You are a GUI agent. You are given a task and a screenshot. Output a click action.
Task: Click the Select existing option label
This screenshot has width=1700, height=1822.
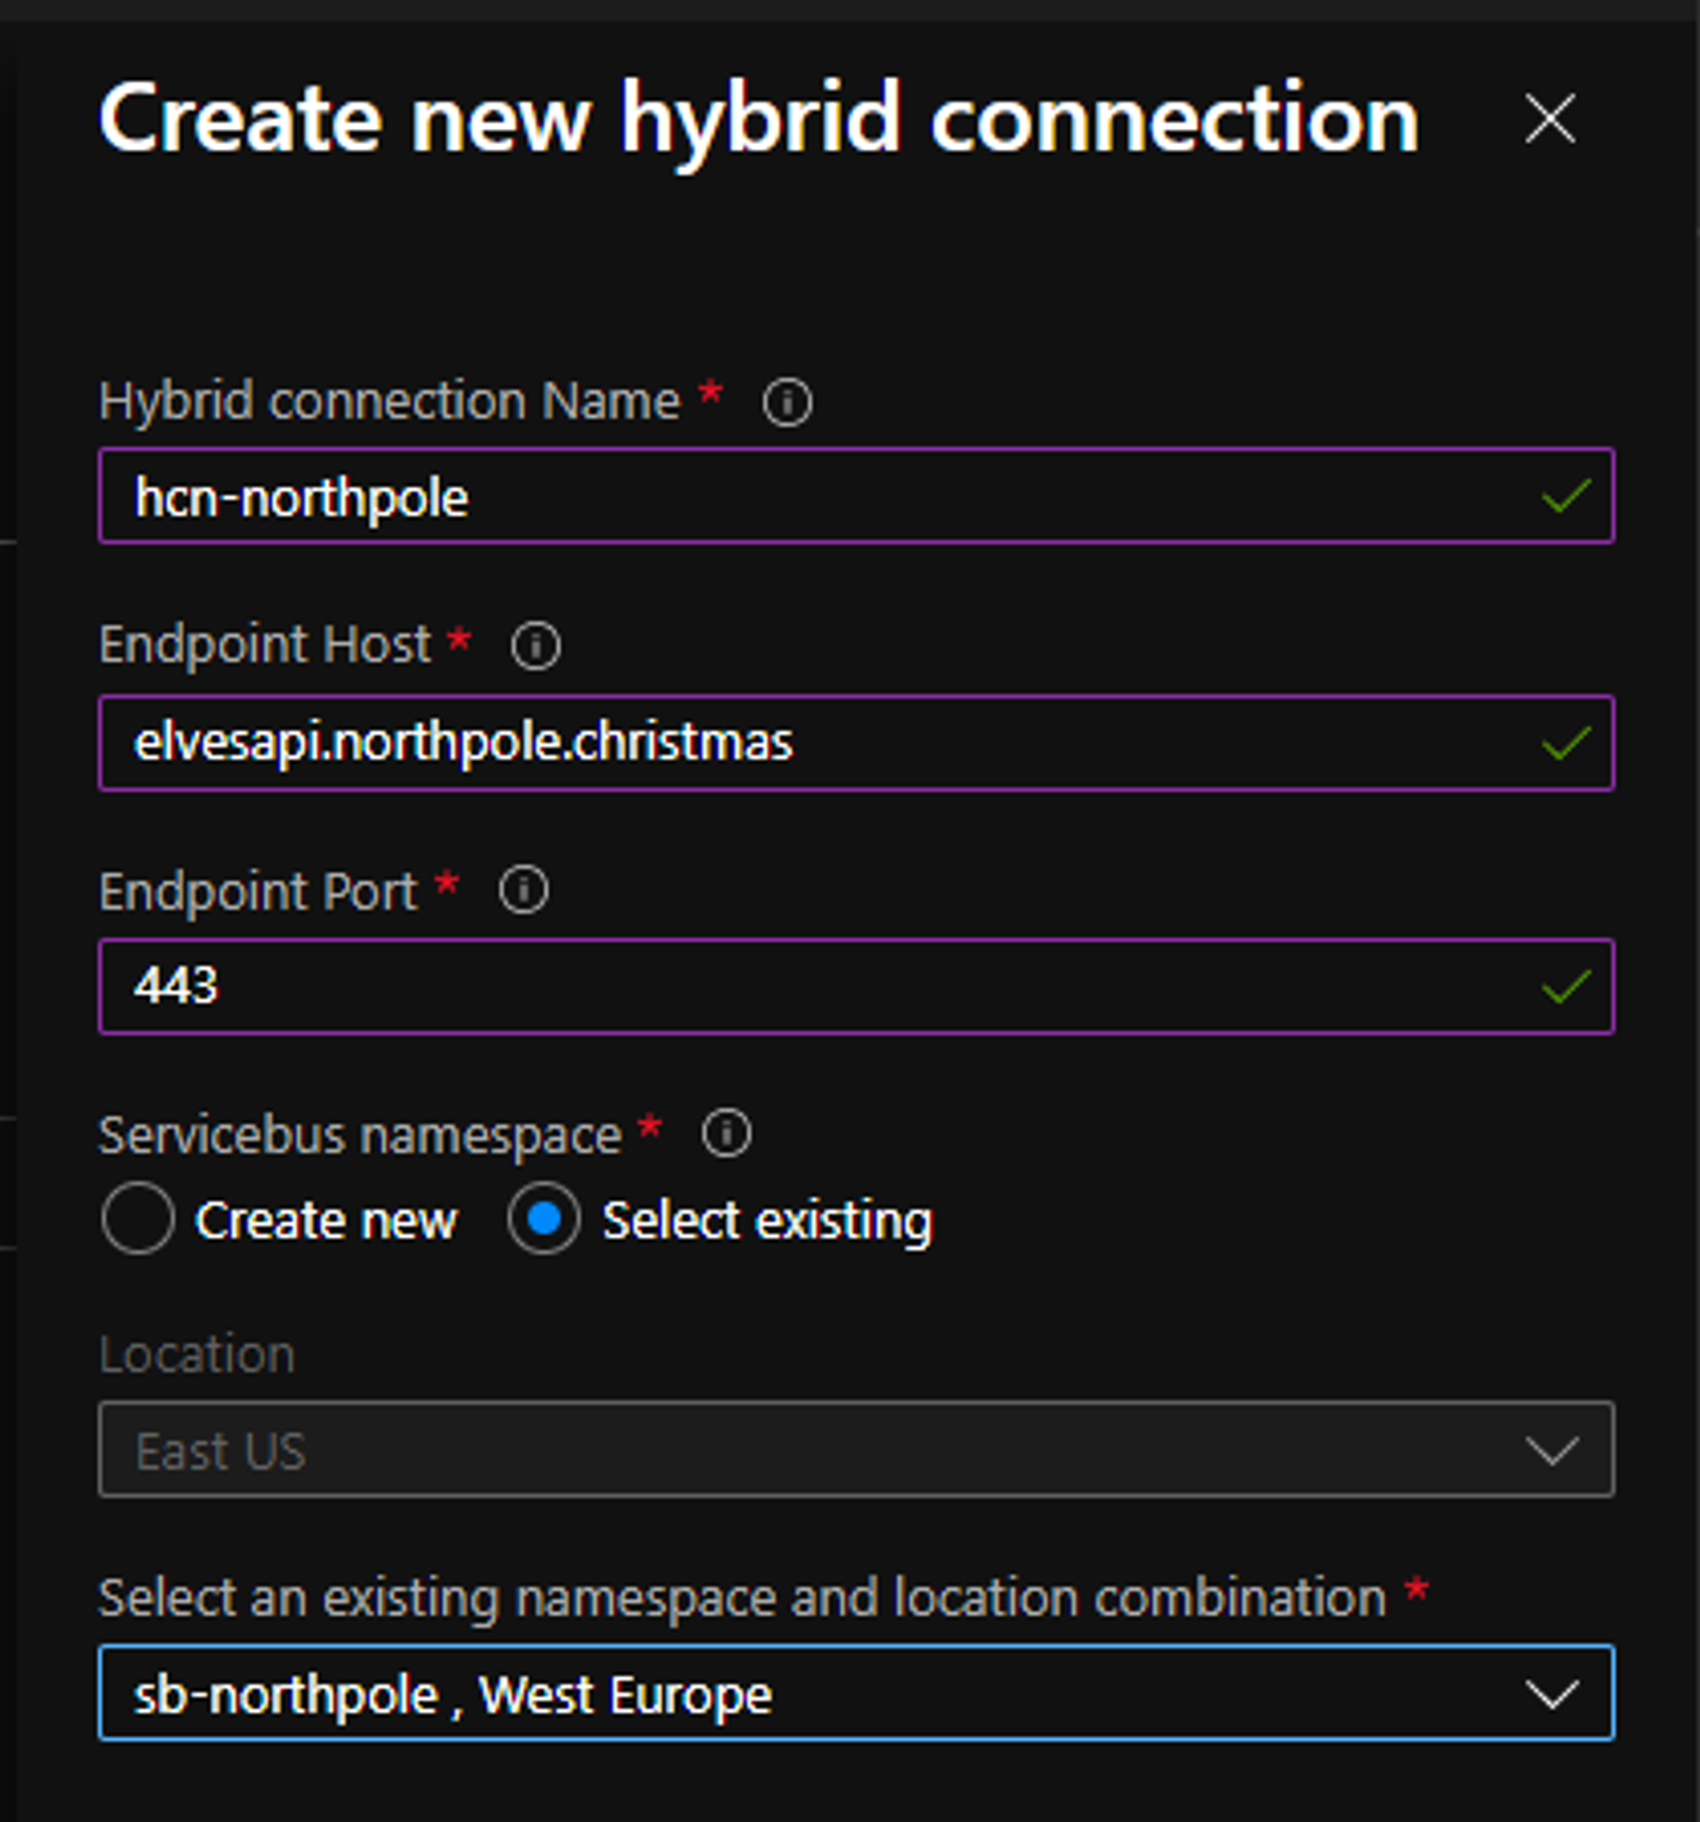(767, 1221)
